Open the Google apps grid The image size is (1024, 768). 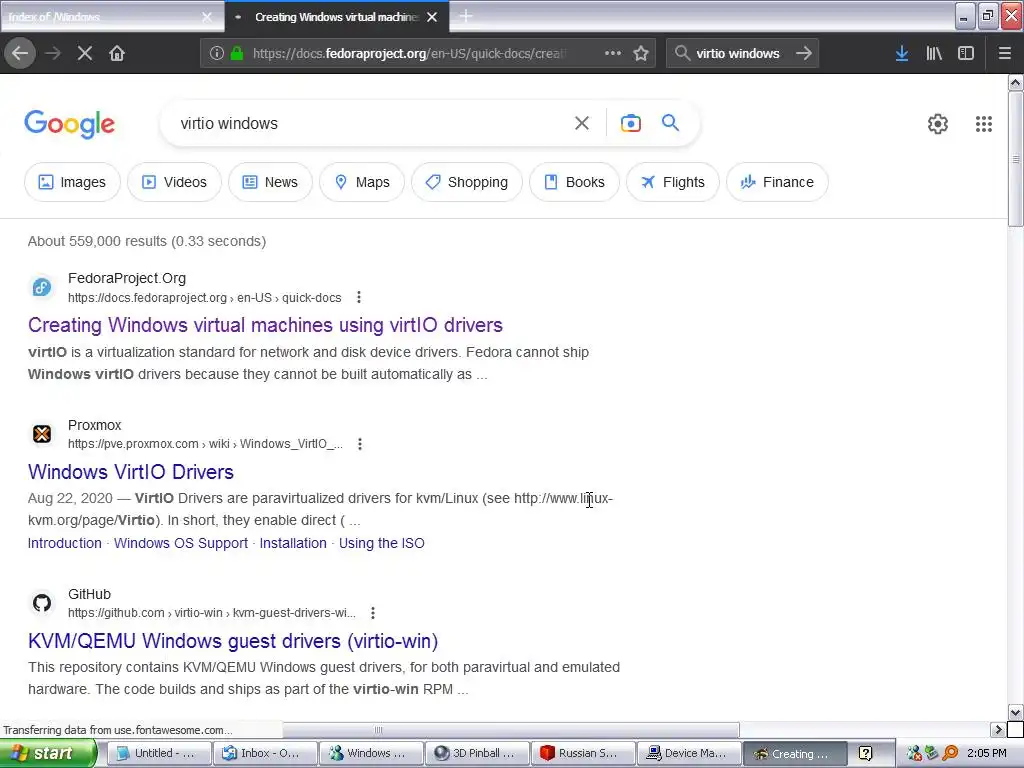[x=984, y=123]
